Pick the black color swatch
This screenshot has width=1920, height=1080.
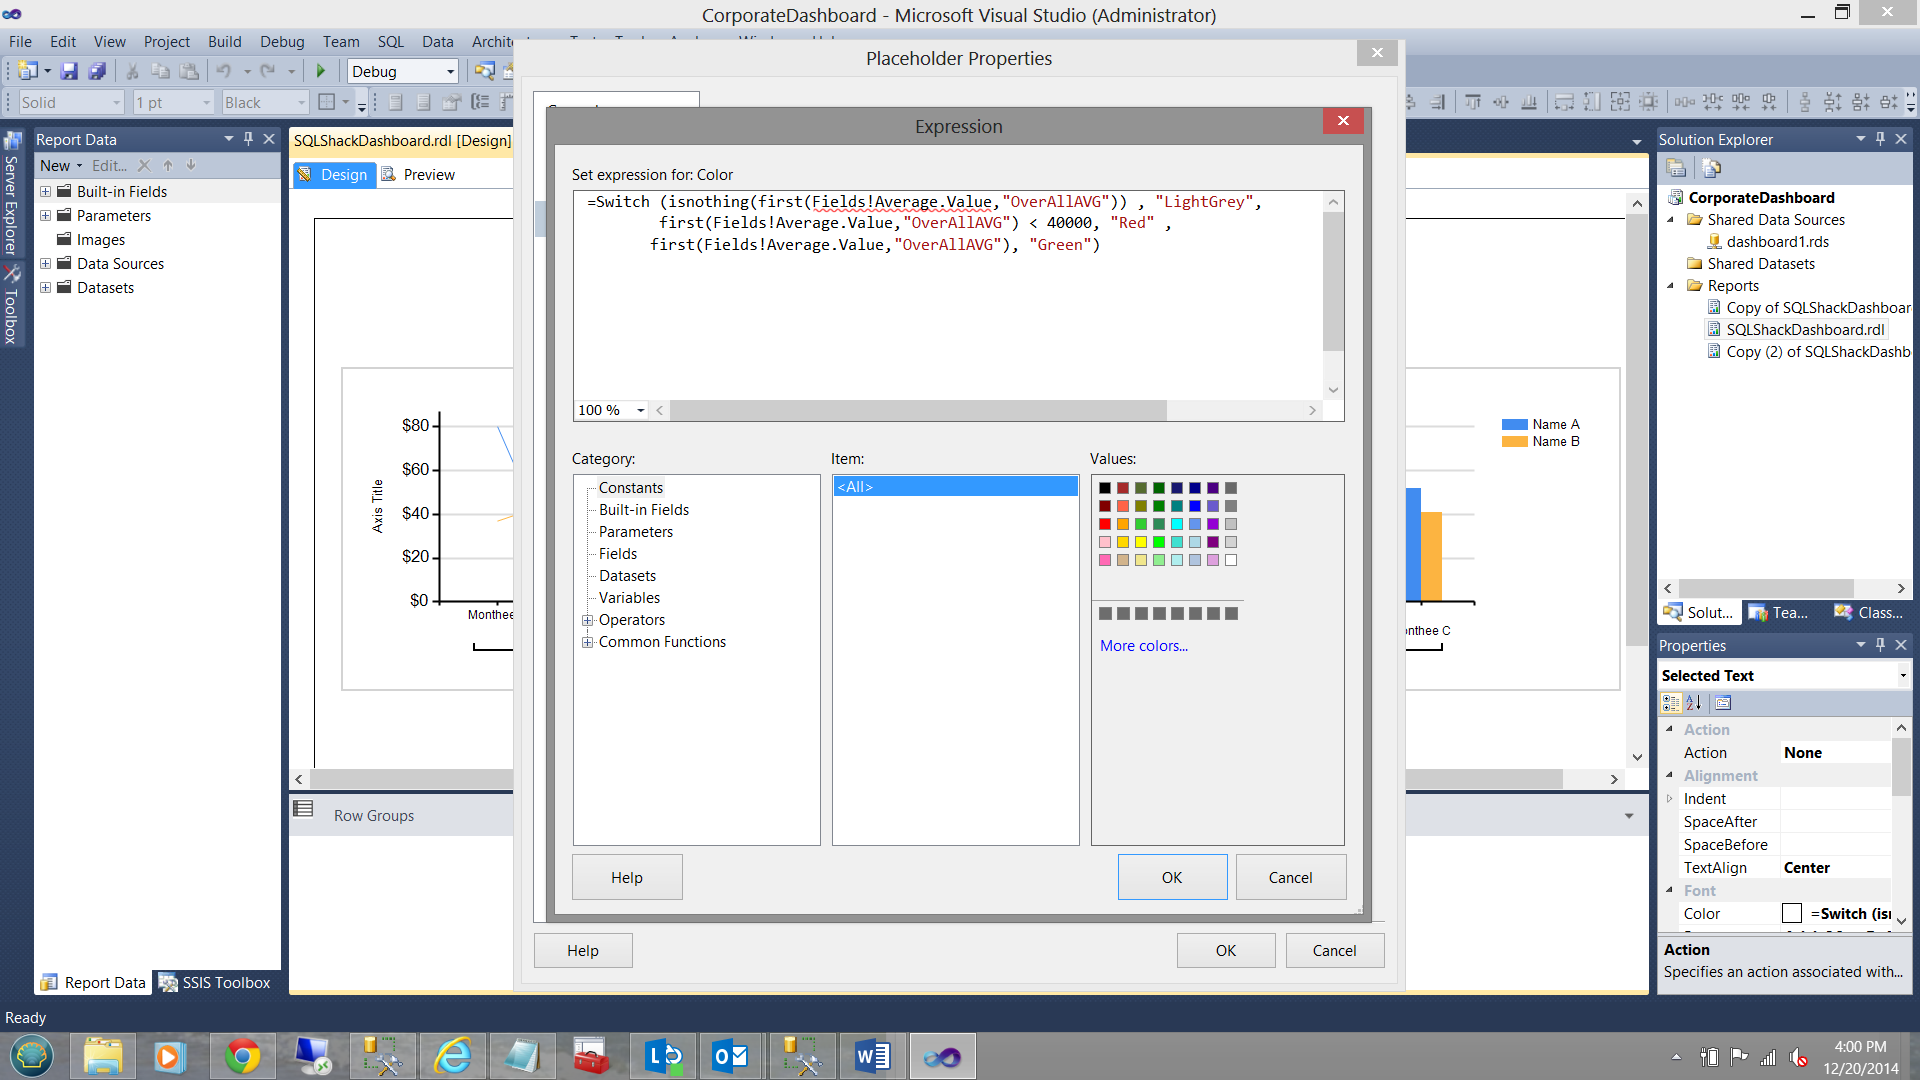point(1105,488)
